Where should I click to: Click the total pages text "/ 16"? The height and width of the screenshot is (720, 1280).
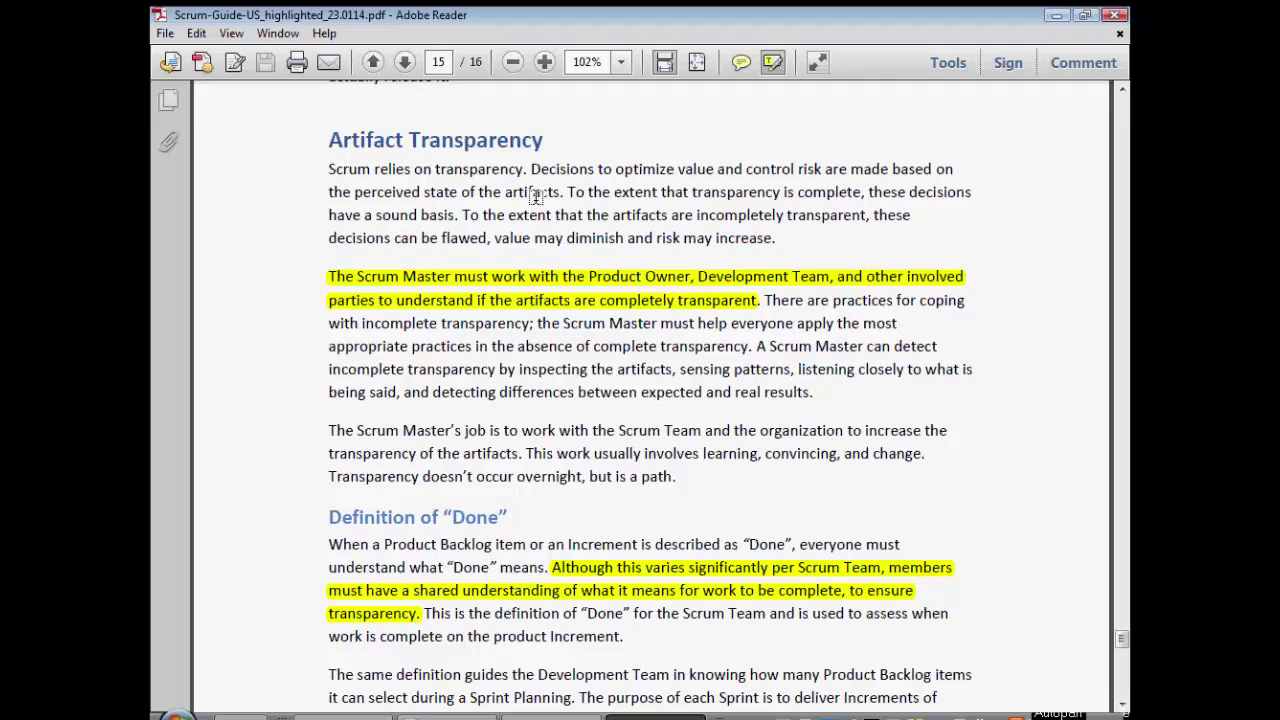coord(470,62)
